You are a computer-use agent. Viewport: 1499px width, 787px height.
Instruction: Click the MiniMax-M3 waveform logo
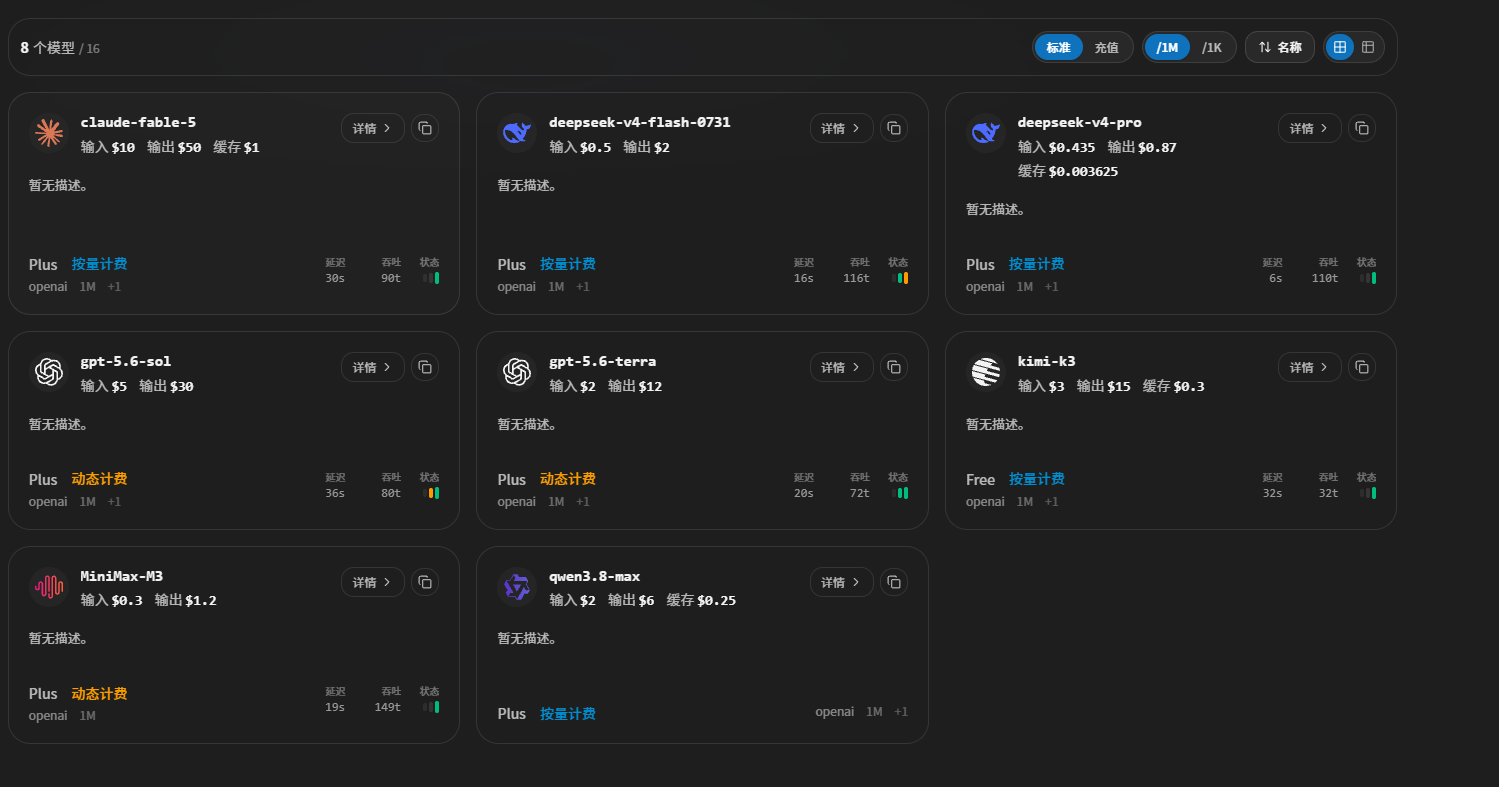click(48, 587)
